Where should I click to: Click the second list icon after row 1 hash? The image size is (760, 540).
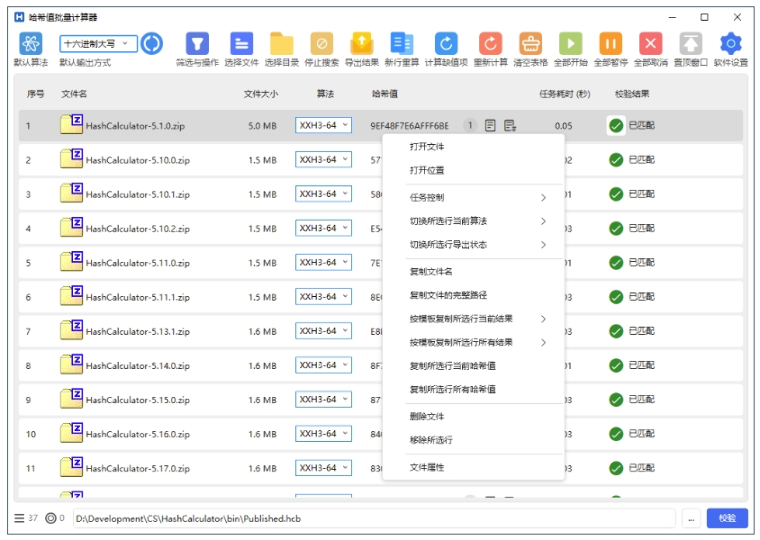point(510,126)
